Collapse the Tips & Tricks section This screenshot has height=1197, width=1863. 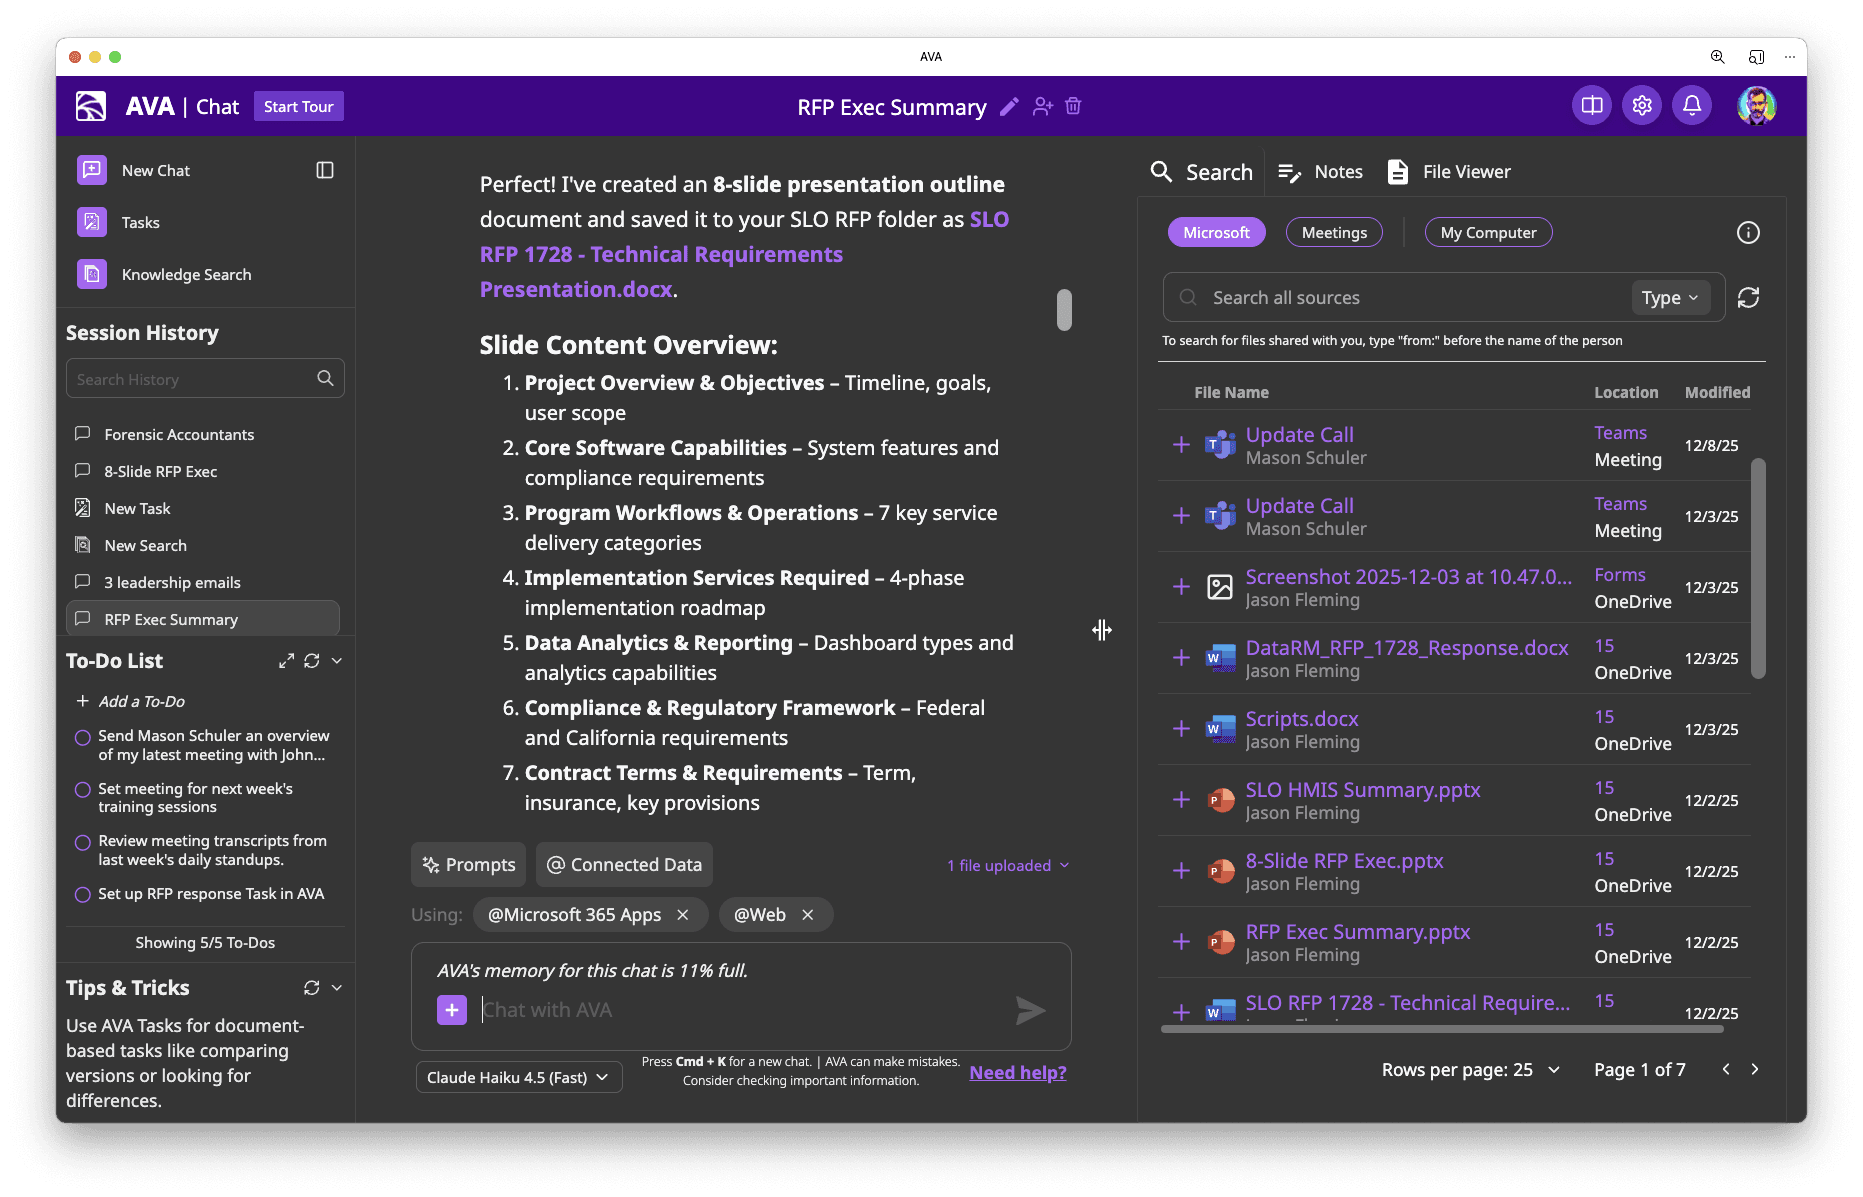coord(337,988)
